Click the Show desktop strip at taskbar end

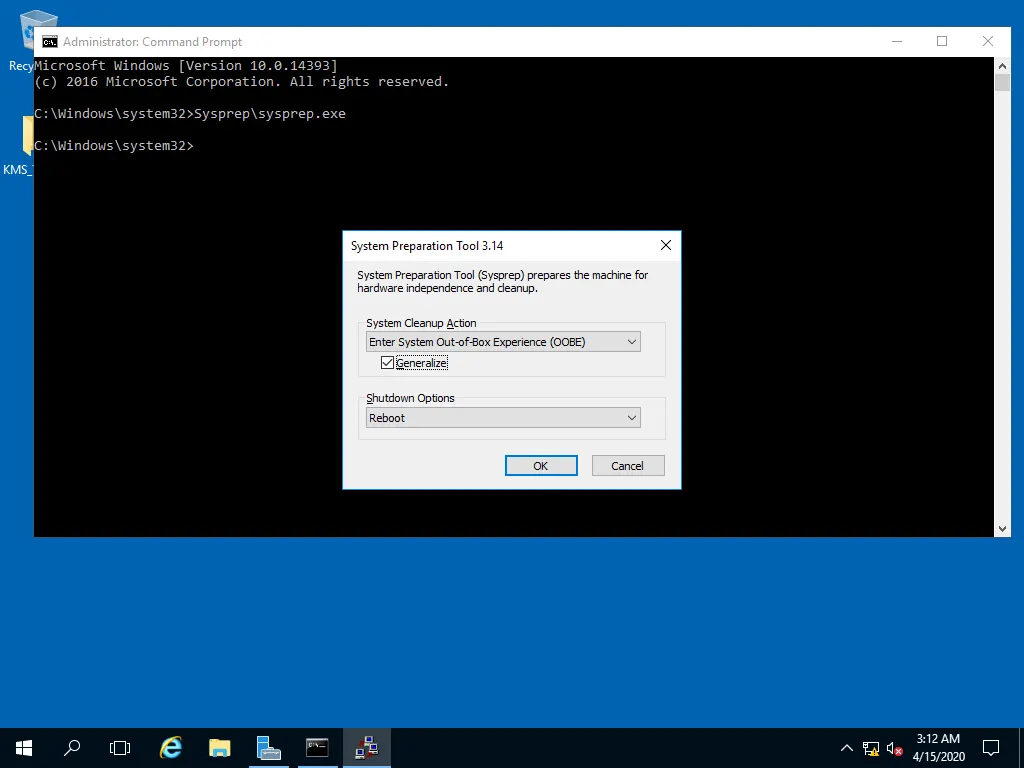click(x=1021, y=748)
